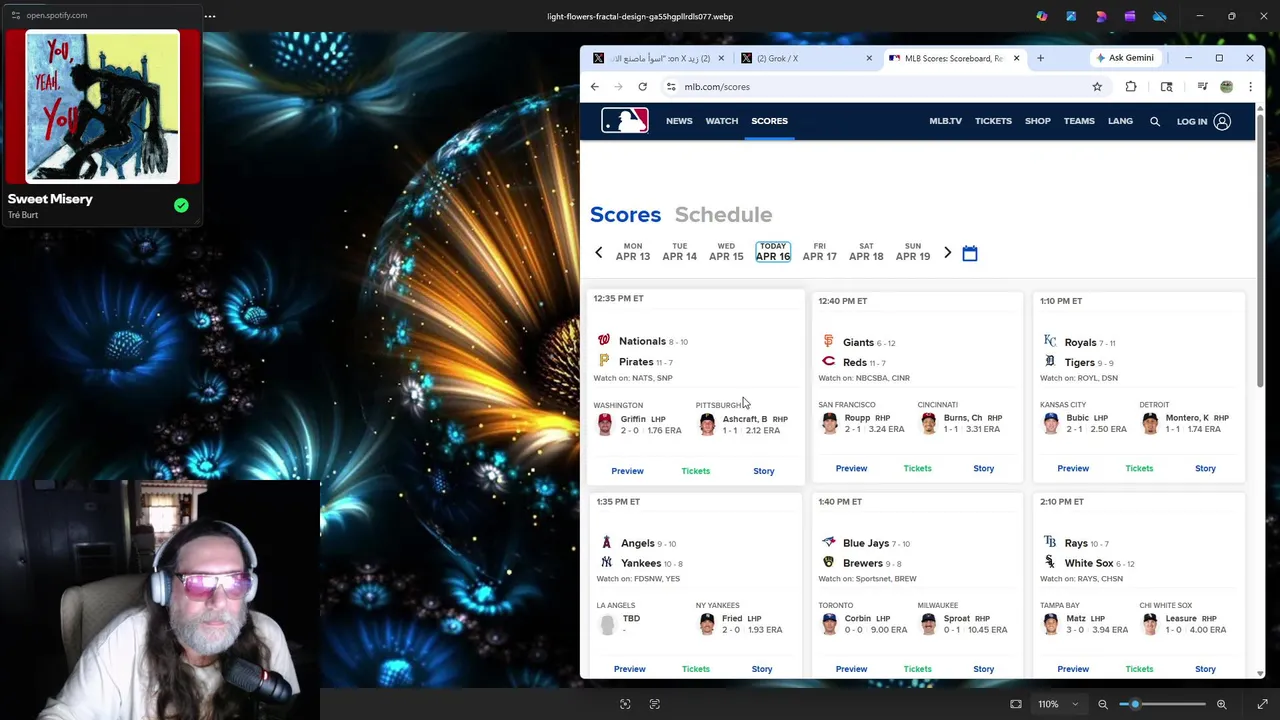Open Story for Royals vs Tigers
Image resolution: width=1280 pixels, height=720 pixels.
1205,468
